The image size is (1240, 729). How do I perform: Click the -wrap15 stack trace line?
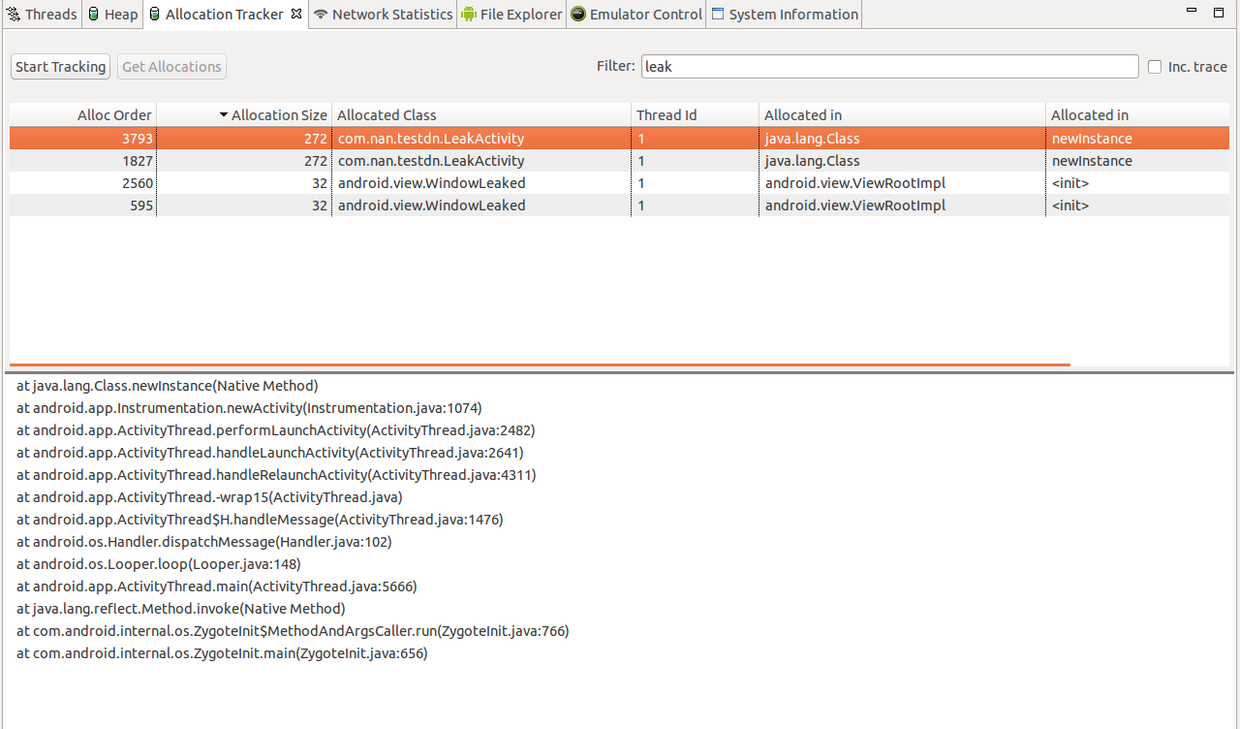(209, 497)
